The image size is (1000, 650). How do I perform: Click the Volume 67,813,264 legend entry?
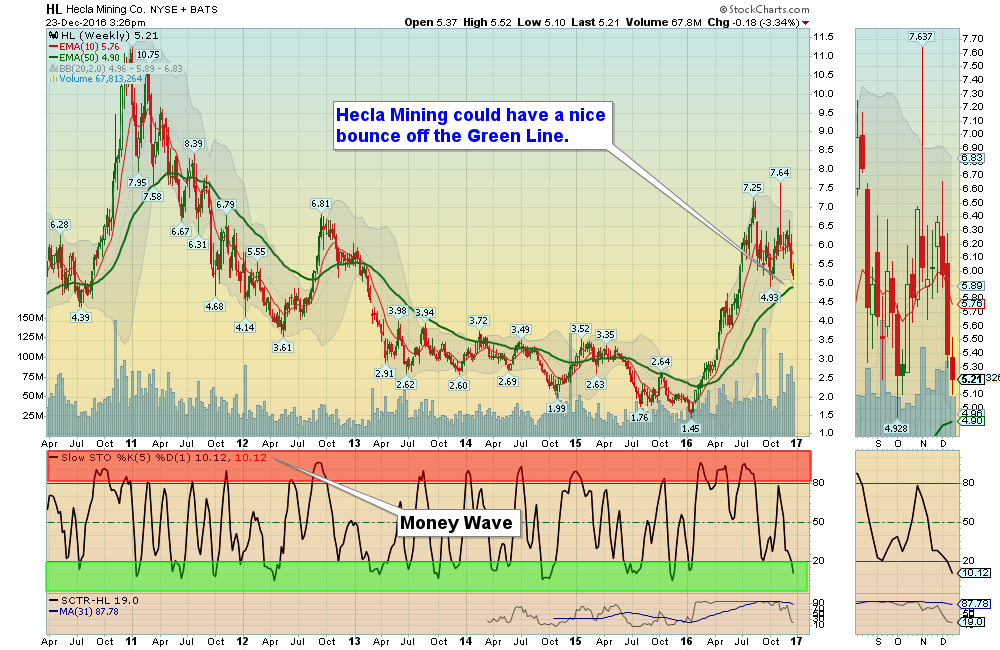point(101,79)
